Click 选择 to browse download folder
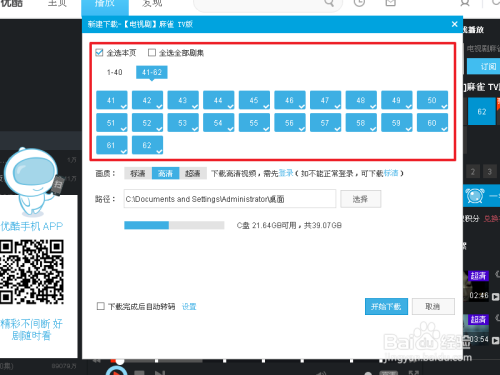 pyautogui.click(x=360, y=199)
